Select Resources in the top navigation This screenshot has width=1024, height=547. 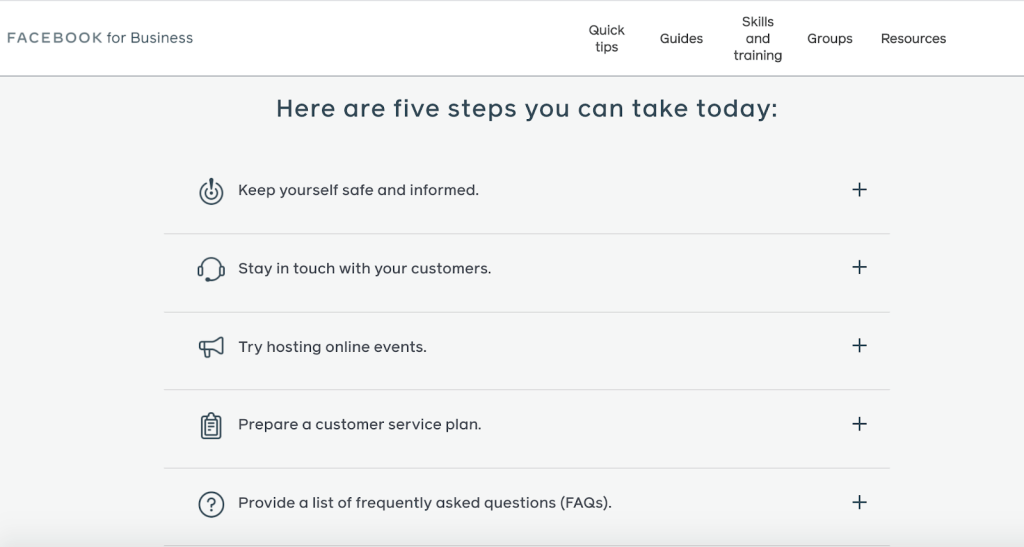[913, 39]
